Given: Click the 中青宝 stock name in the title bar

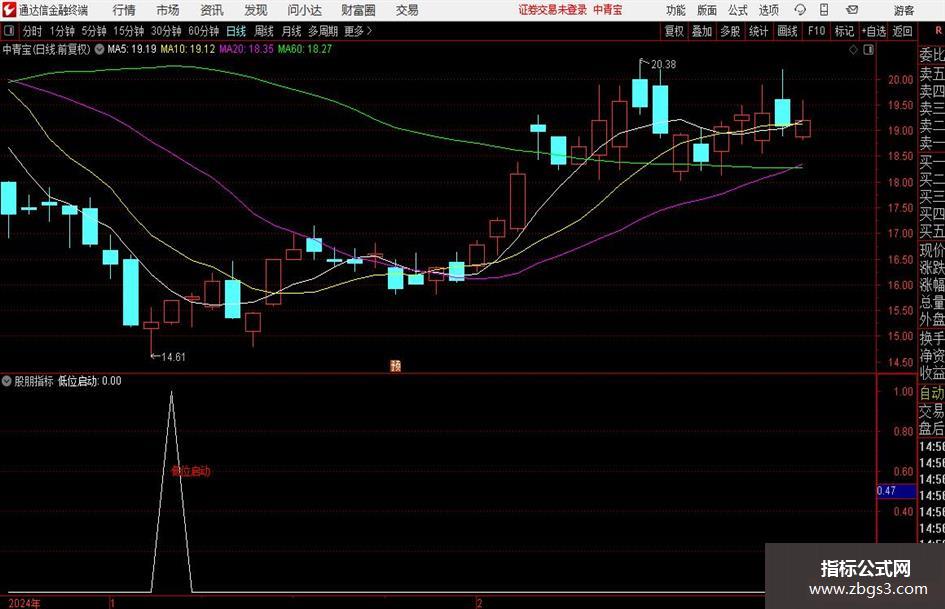Looking at the screenshot, I should pos(608,10).
